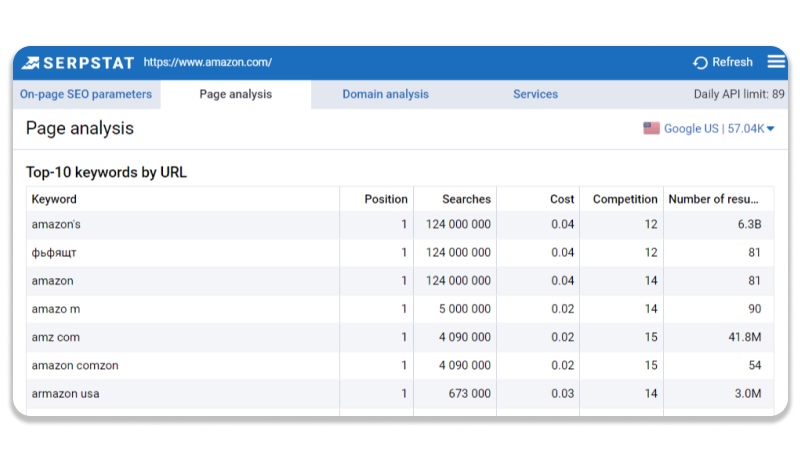Switch to On-page SEO parameters tab

point(86,94)
